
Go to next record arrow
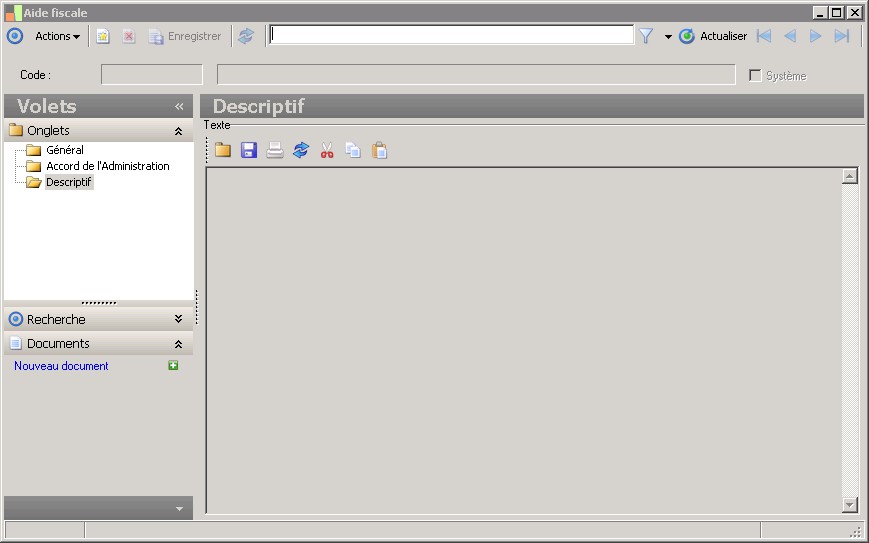pos(815,36)
